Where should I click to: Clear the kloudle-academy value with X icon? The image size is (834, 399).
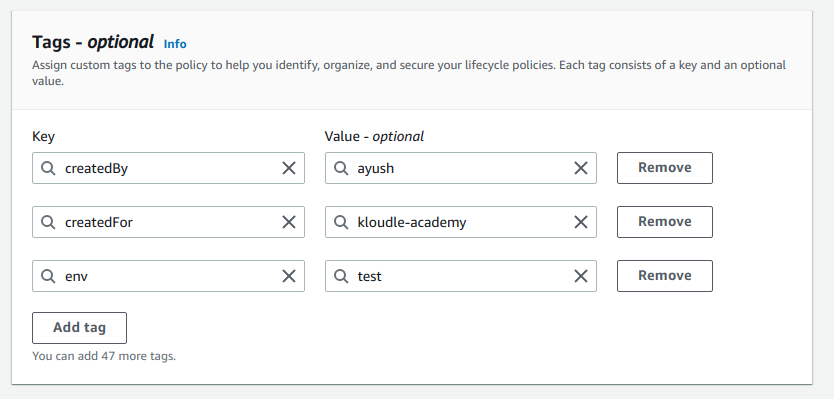(581, 222)
